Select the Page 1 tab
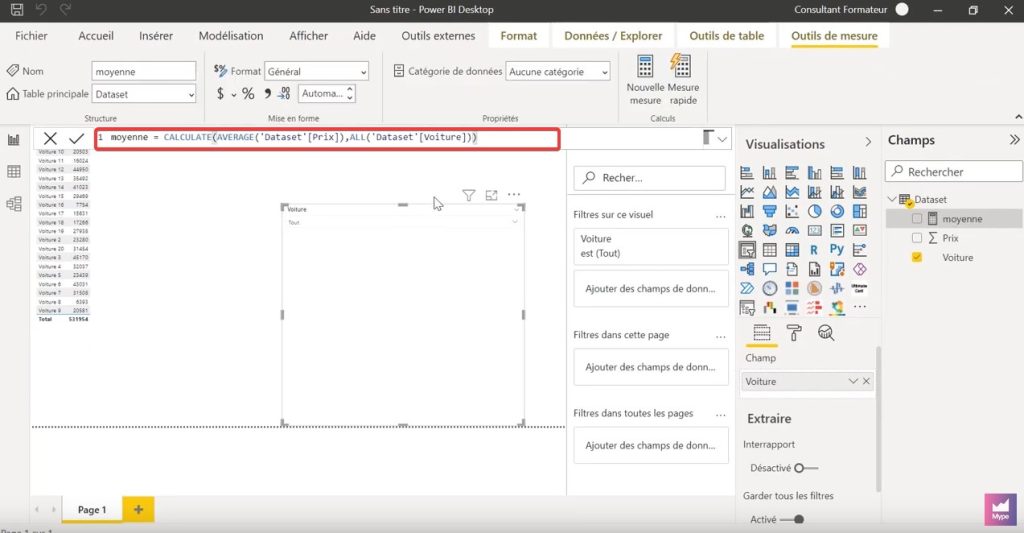The image size is (1024, 533). [92, 509]
